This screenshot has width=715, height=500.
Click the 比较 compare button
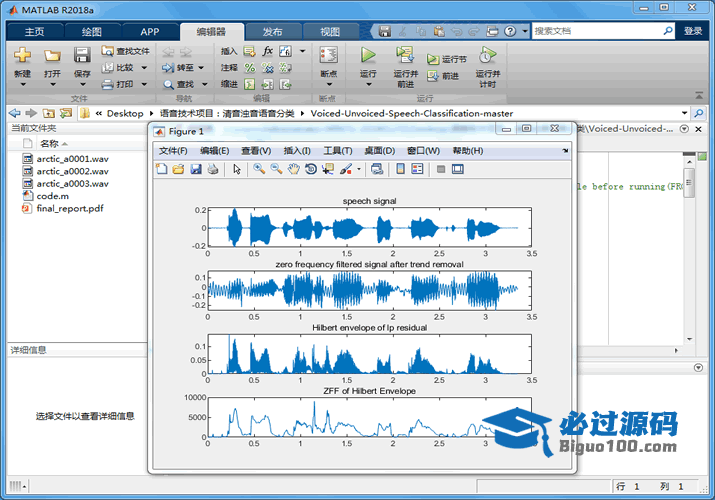coord(118,67)
